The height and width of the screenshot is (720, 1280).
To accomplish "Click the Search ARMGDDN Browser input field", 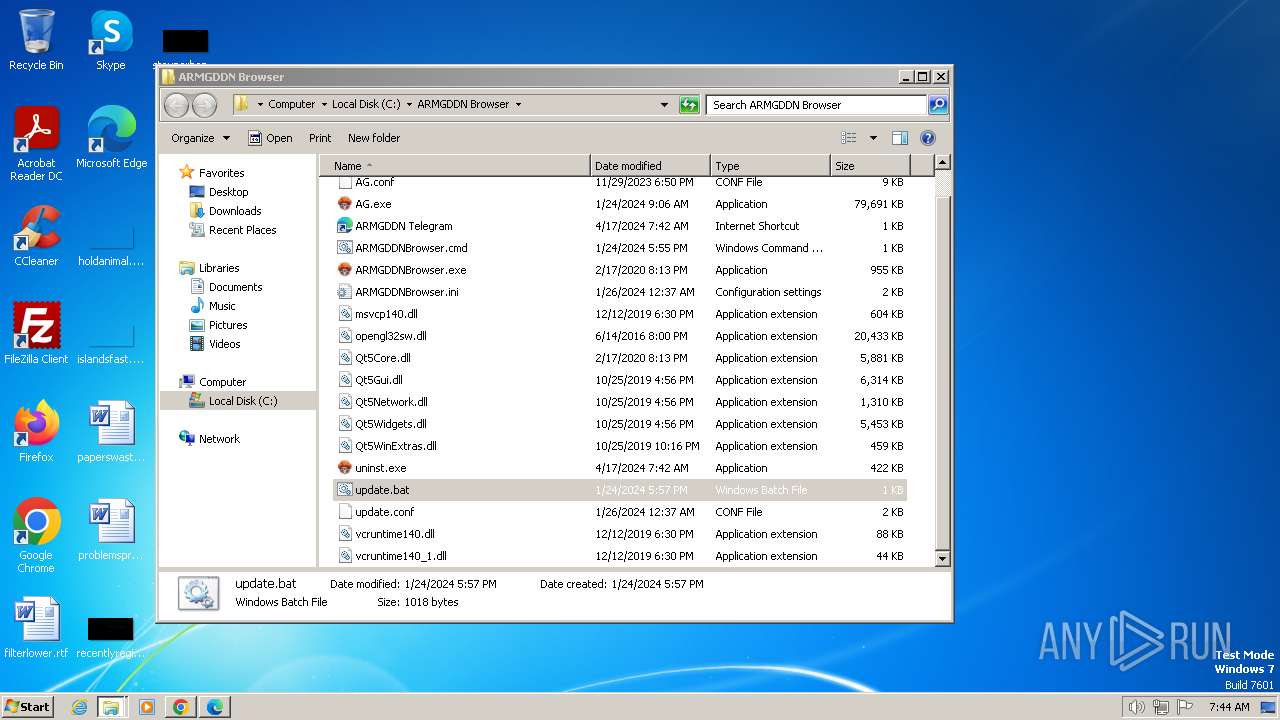I will click(816, 104).
